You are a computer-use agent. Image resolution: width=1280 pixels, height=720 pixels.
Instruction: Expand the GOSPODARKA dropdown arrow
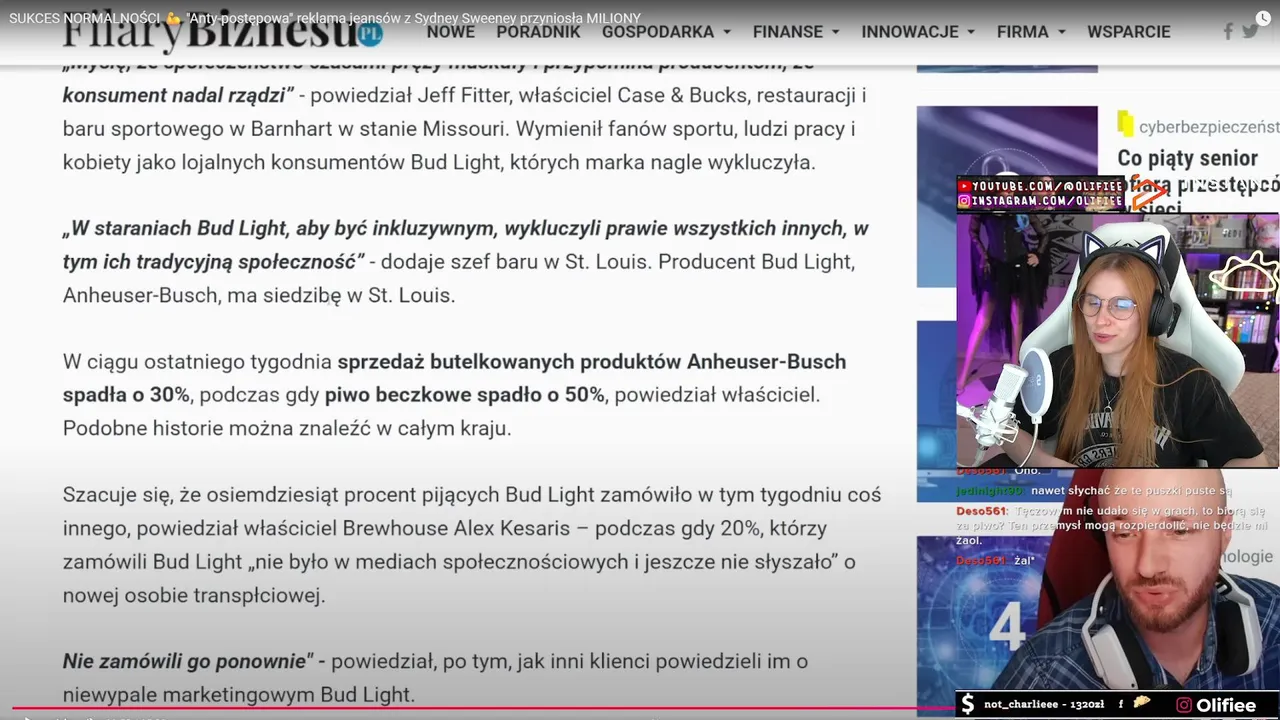[x=727, y=33]
